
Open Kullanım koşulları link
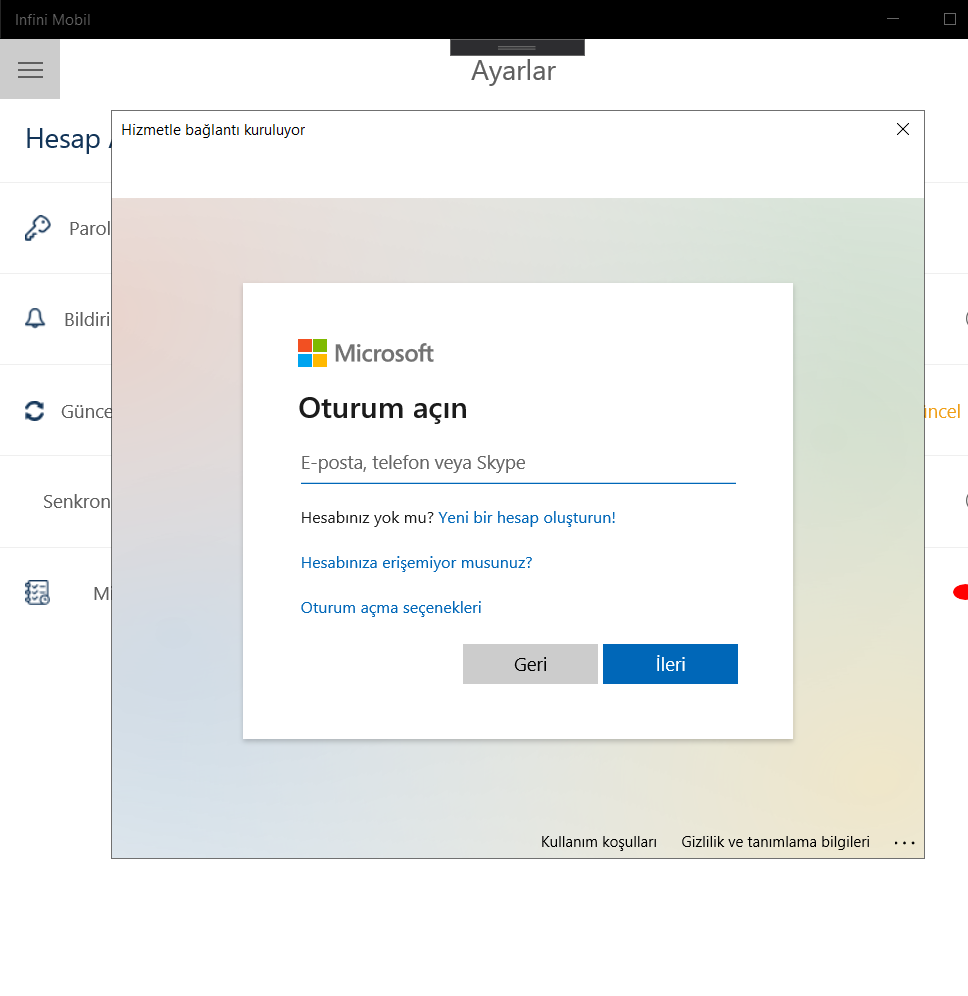point(598,842)
